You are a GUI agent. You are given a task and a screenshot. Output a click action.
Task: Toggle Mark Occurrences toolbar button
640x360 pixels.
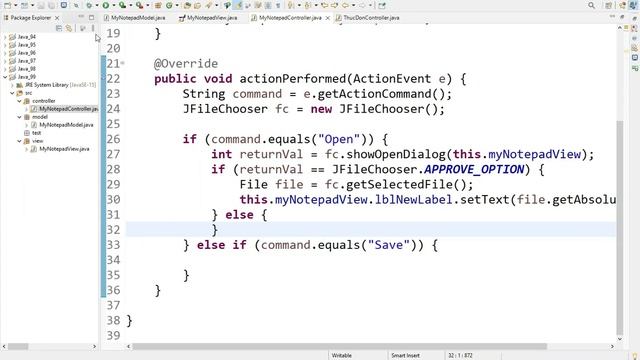click(238, 5)
